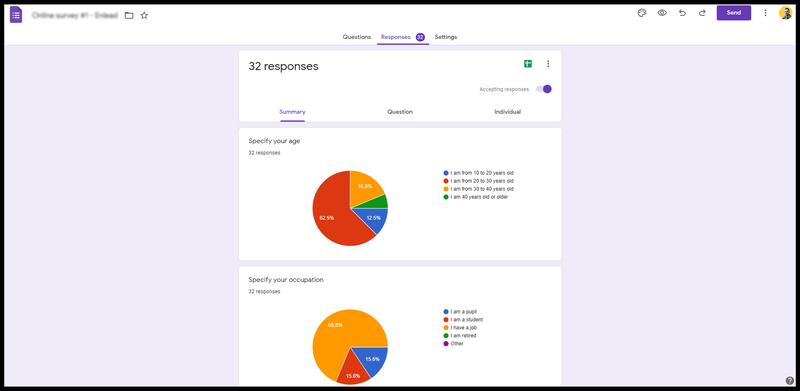
Task: Move form using the folder icon
Action: (129, 15)
